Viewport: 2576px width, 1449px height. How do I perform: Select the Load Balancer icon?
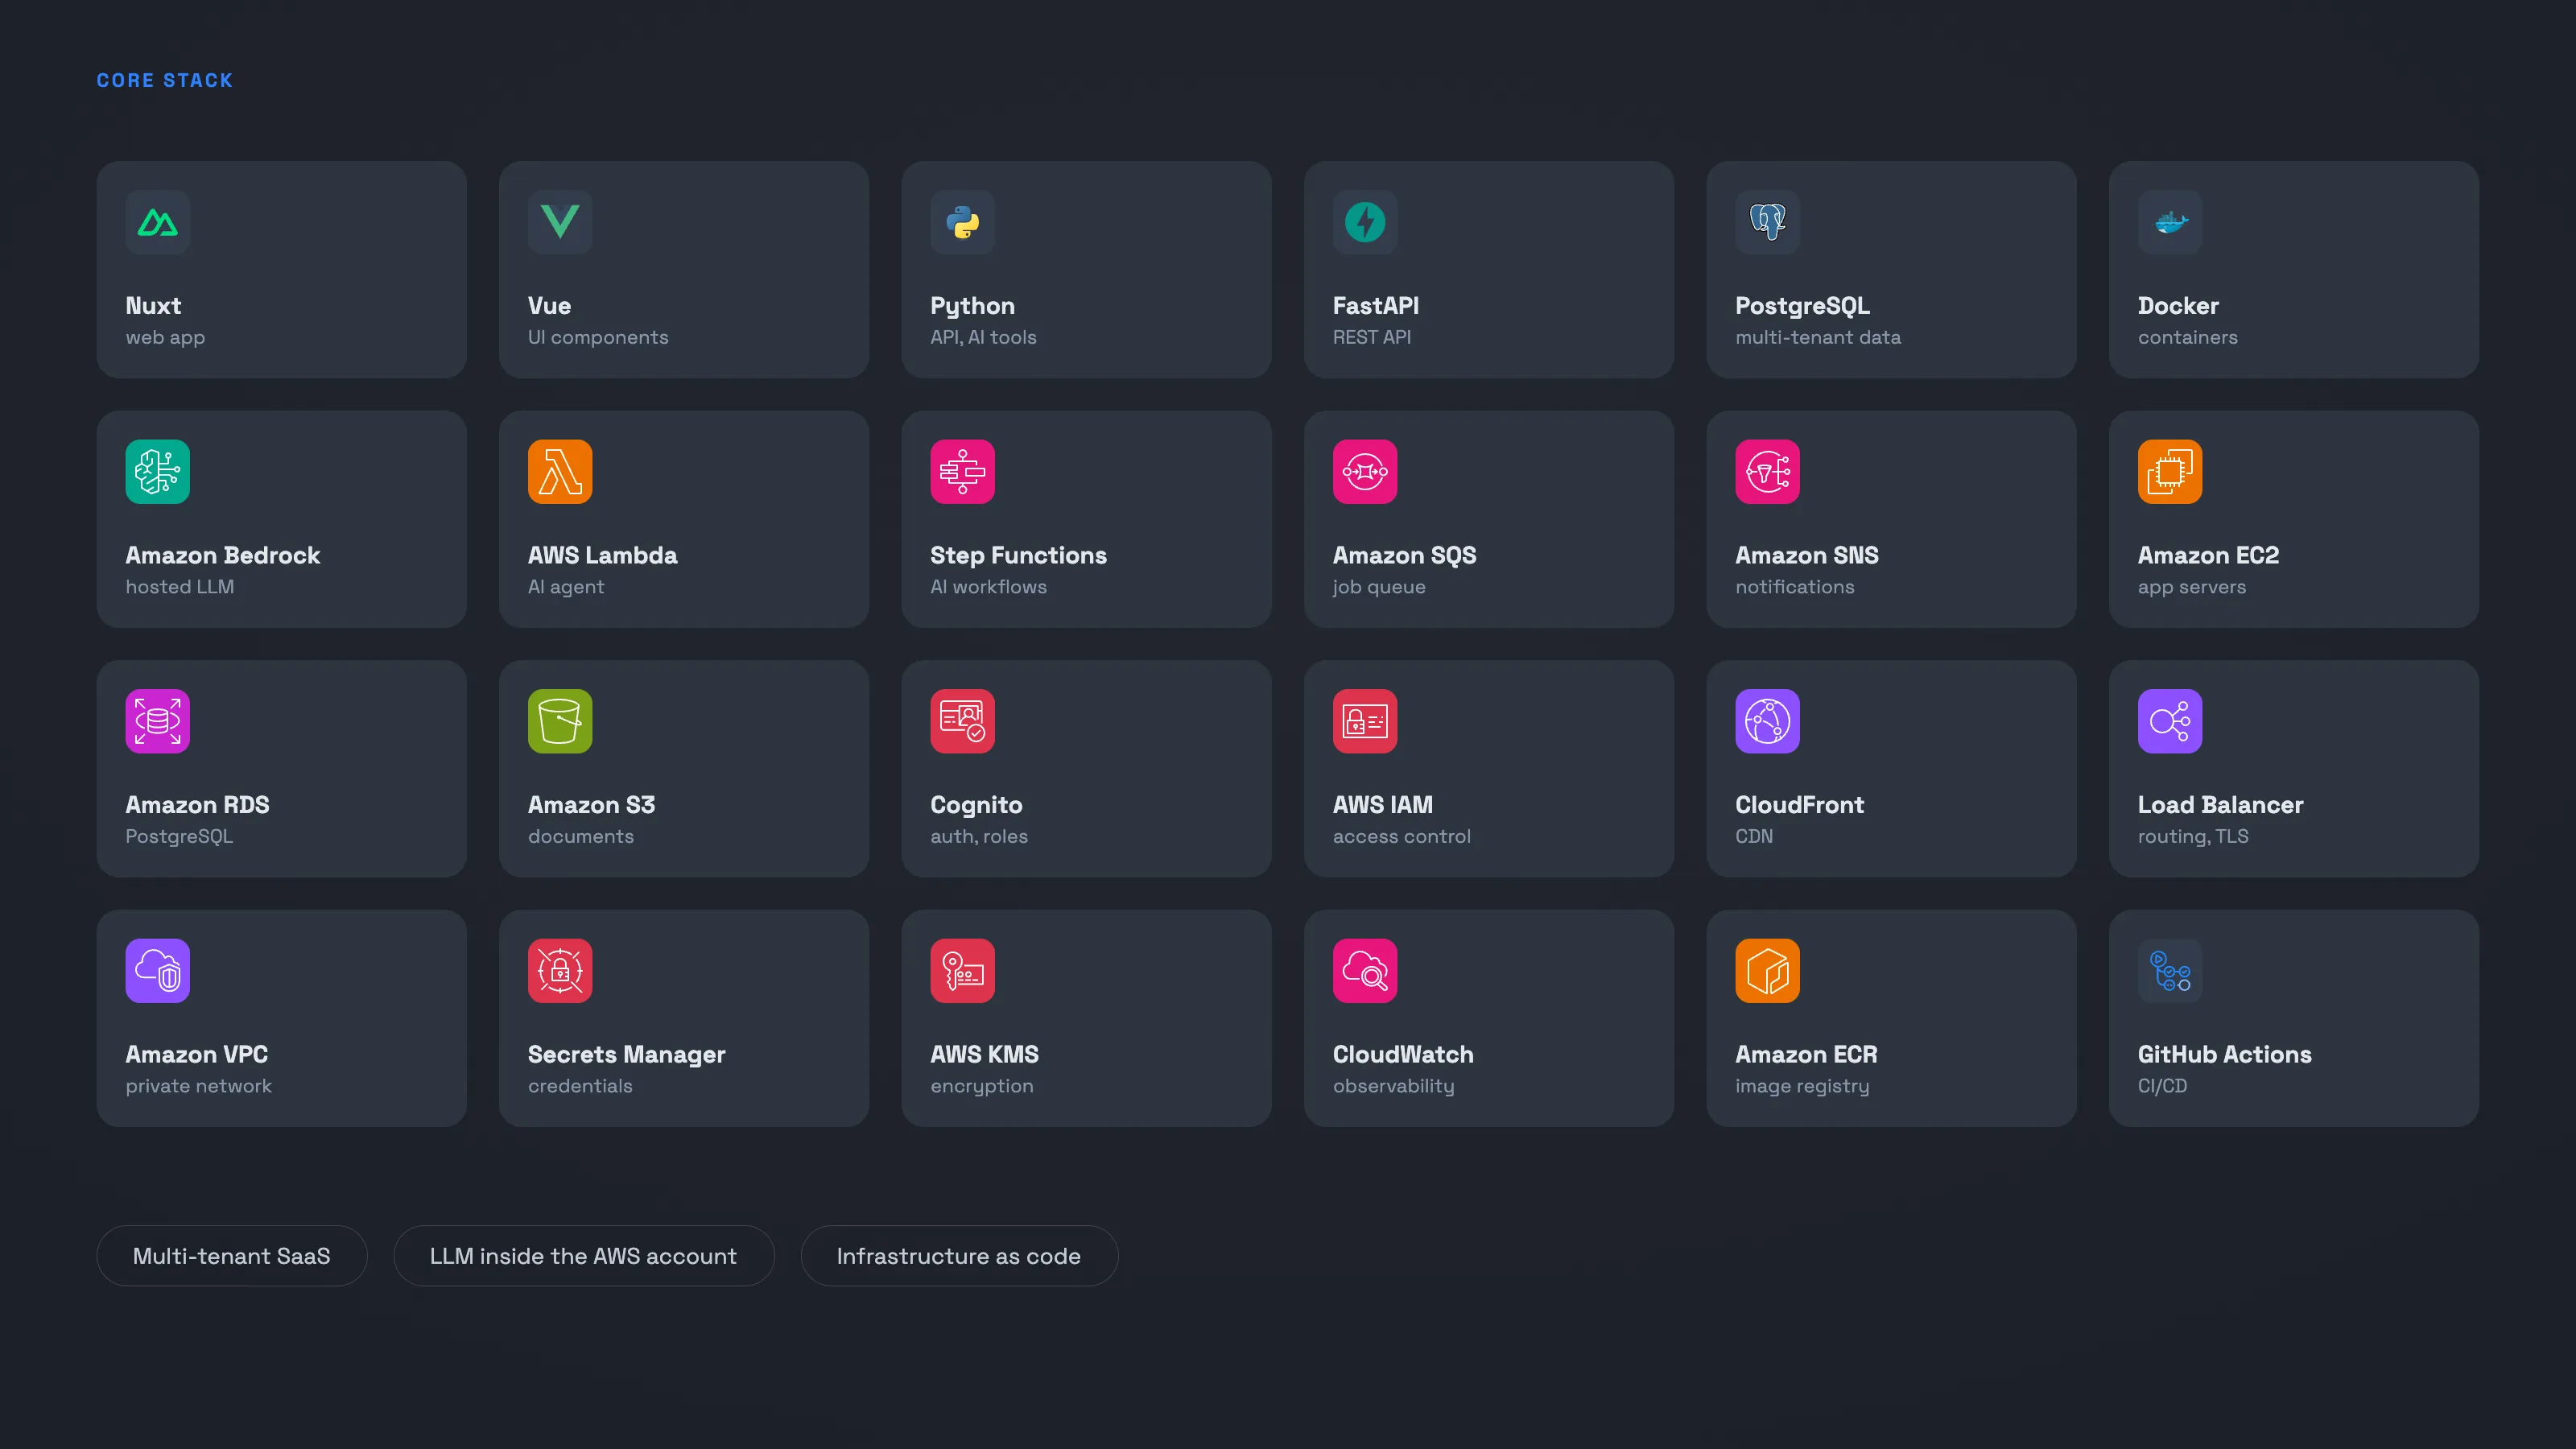pos(2170,721)
